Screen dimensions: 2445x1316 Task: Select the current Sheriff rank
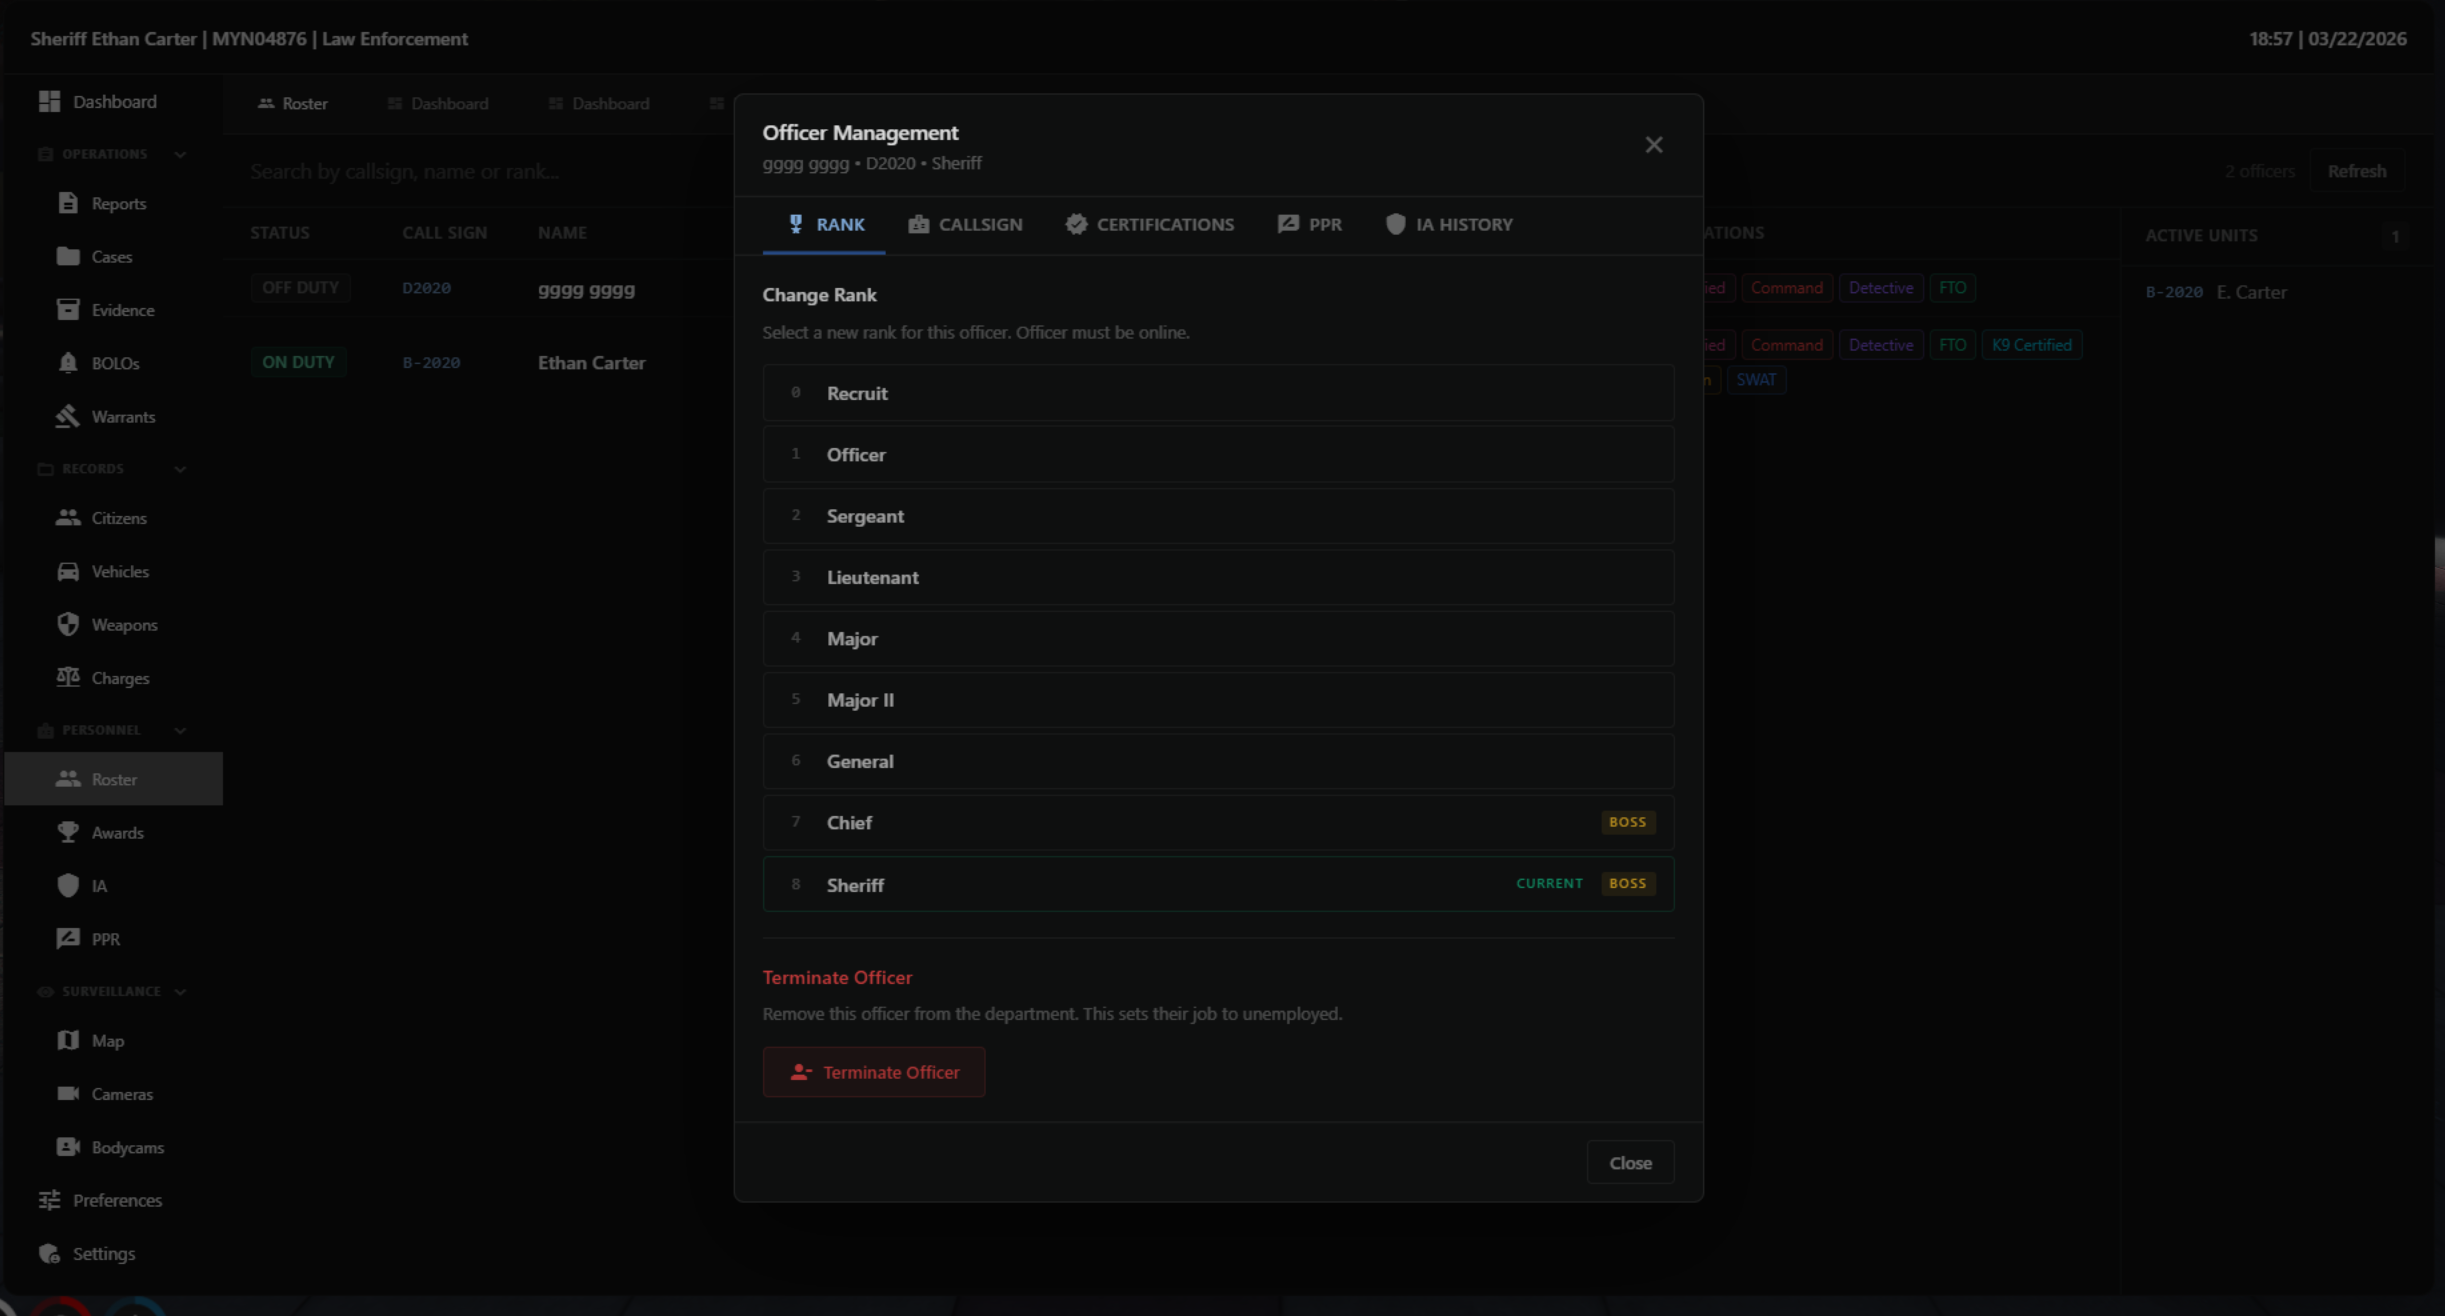(1218, 884)
